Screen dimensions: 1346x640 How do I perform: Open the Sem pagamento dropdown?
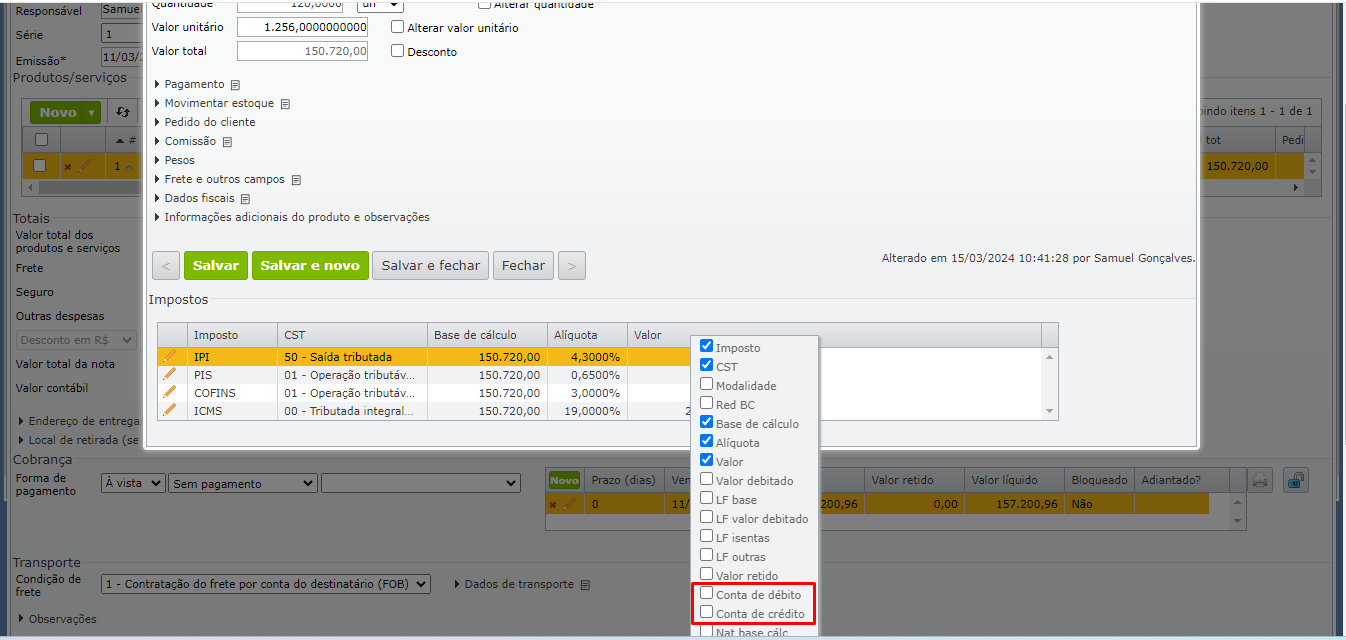point(243,484)
